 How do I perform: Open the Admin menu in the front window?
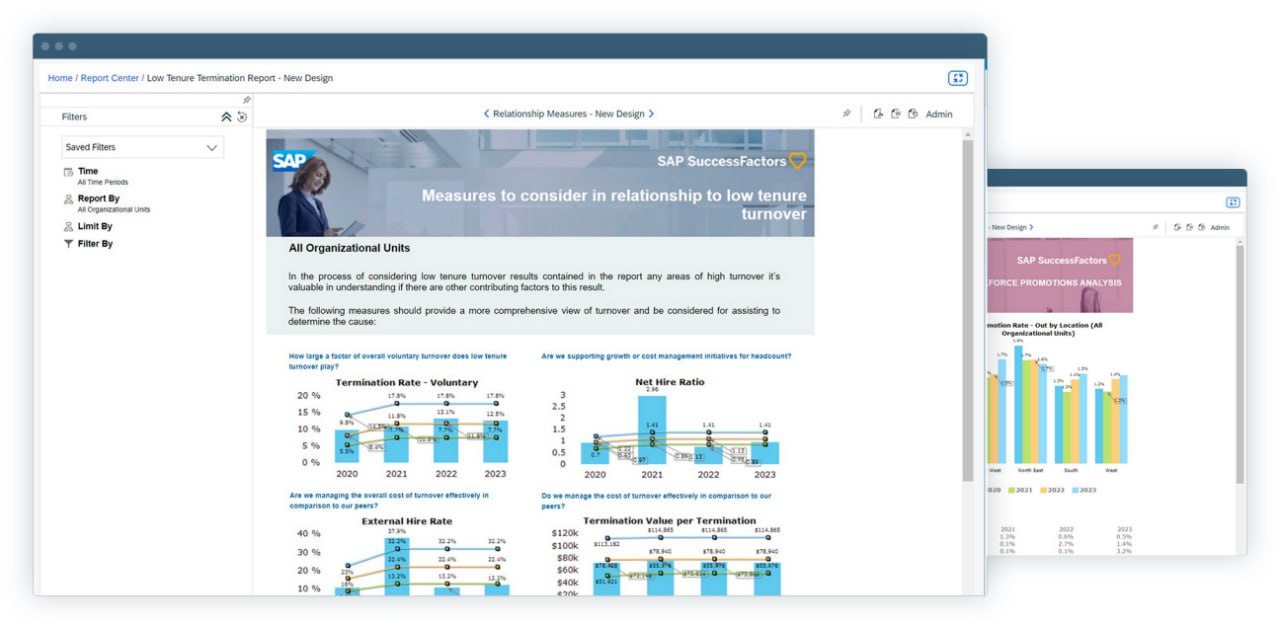(x=939, y=114)
